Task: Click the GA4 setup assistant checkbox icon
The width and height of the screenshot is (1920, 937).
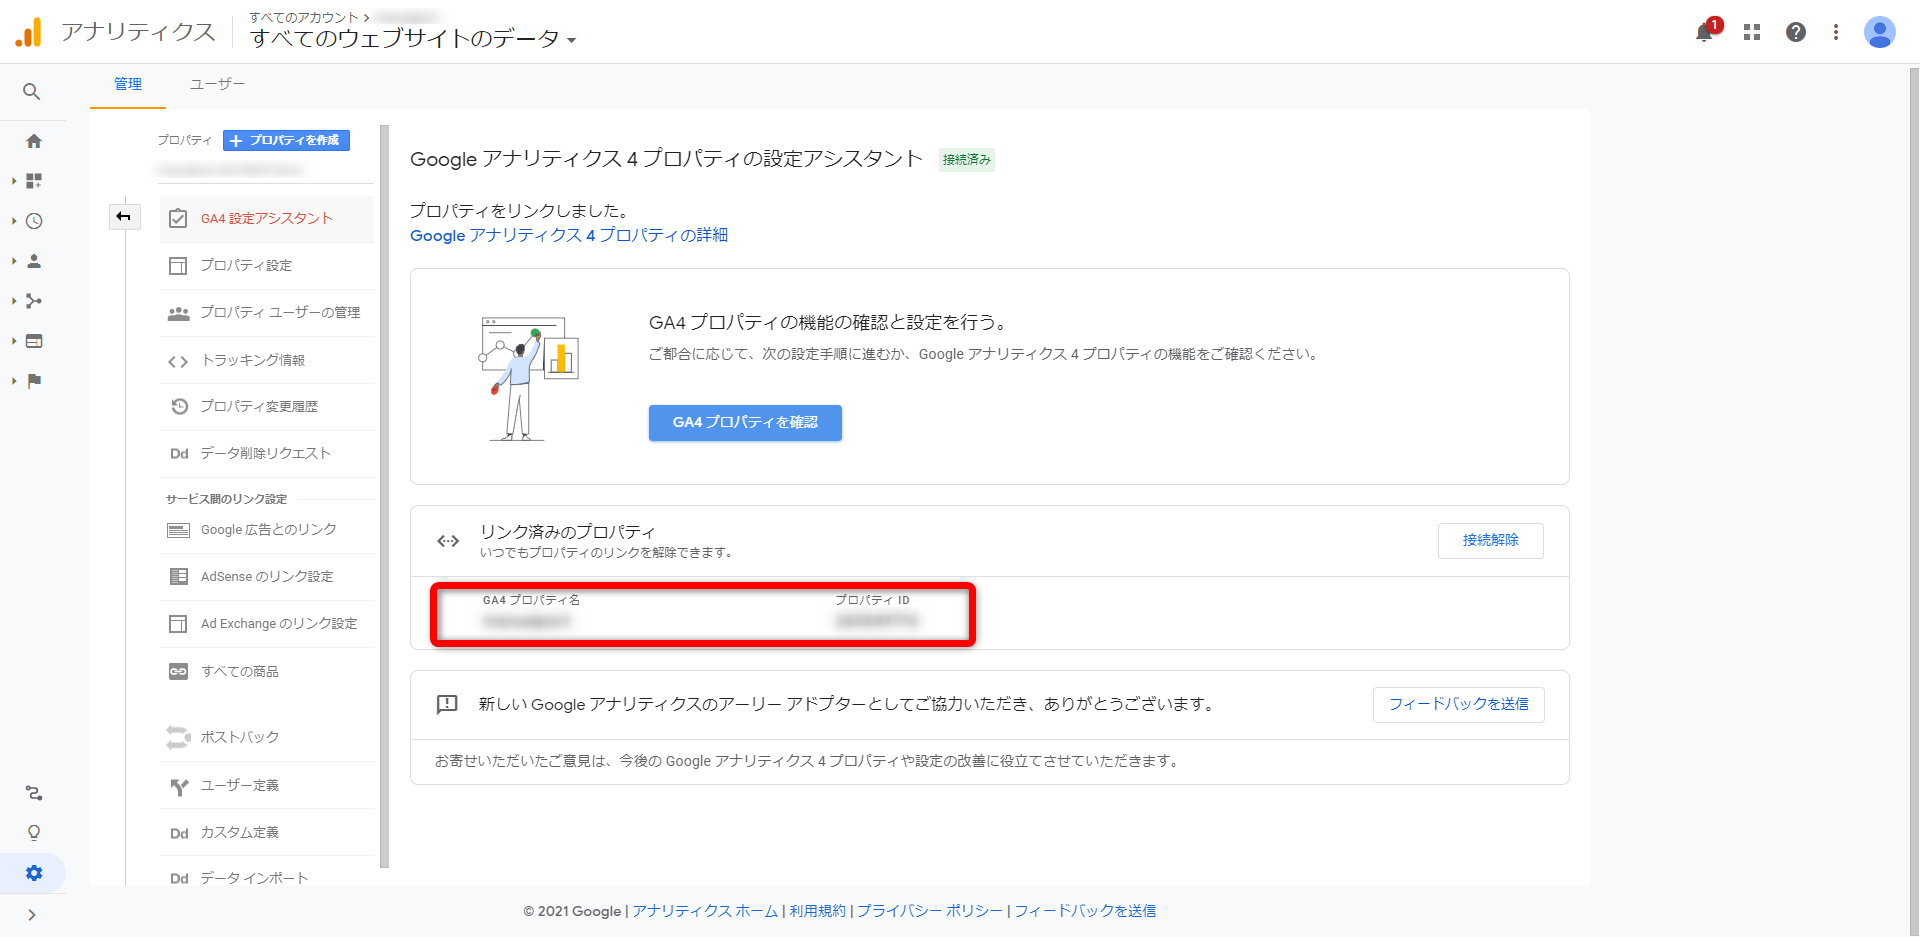Action: pos(178,219)
